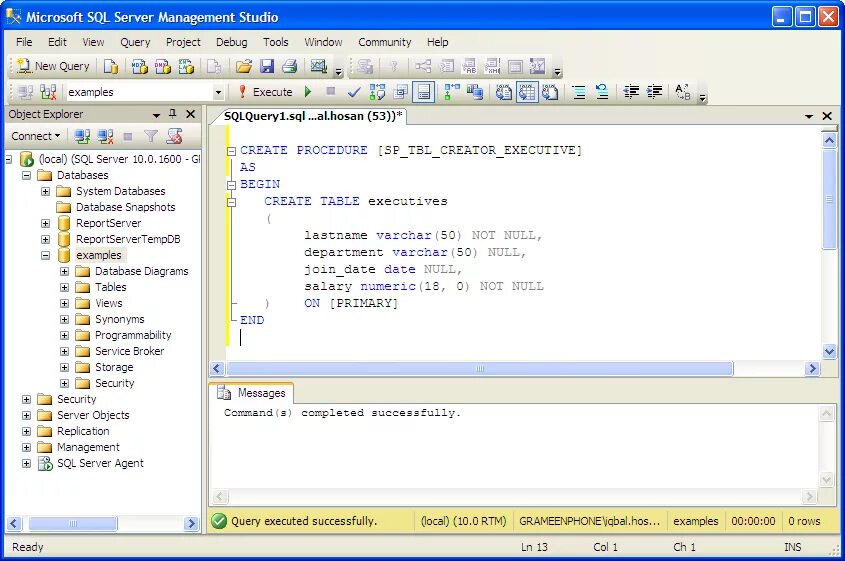Click the Execute button

click(265, 92)
